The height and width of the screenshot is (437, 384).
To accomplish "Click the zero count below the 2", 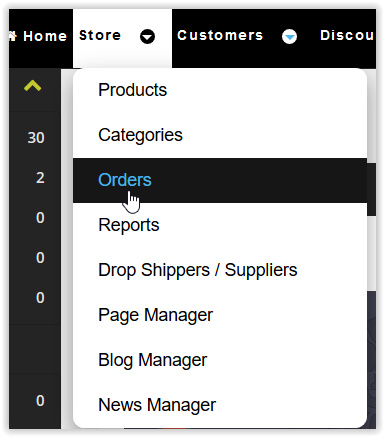I will click(x=40, y=218).
